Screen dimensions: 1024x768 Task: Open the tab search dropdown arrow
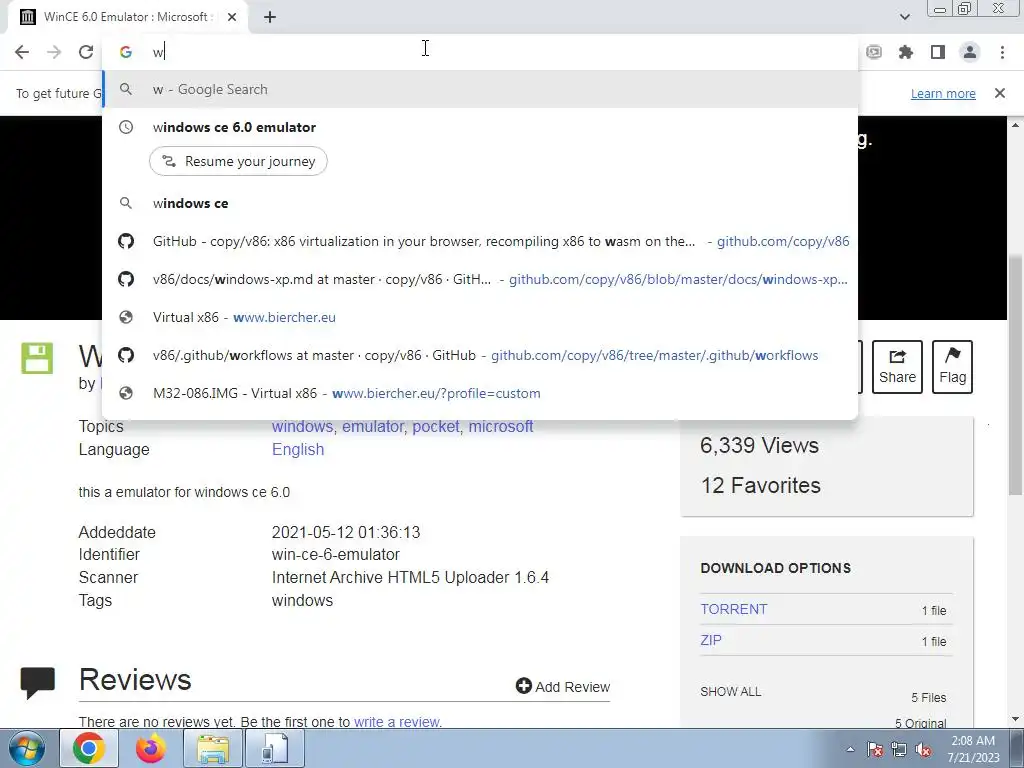pos(904,17)
